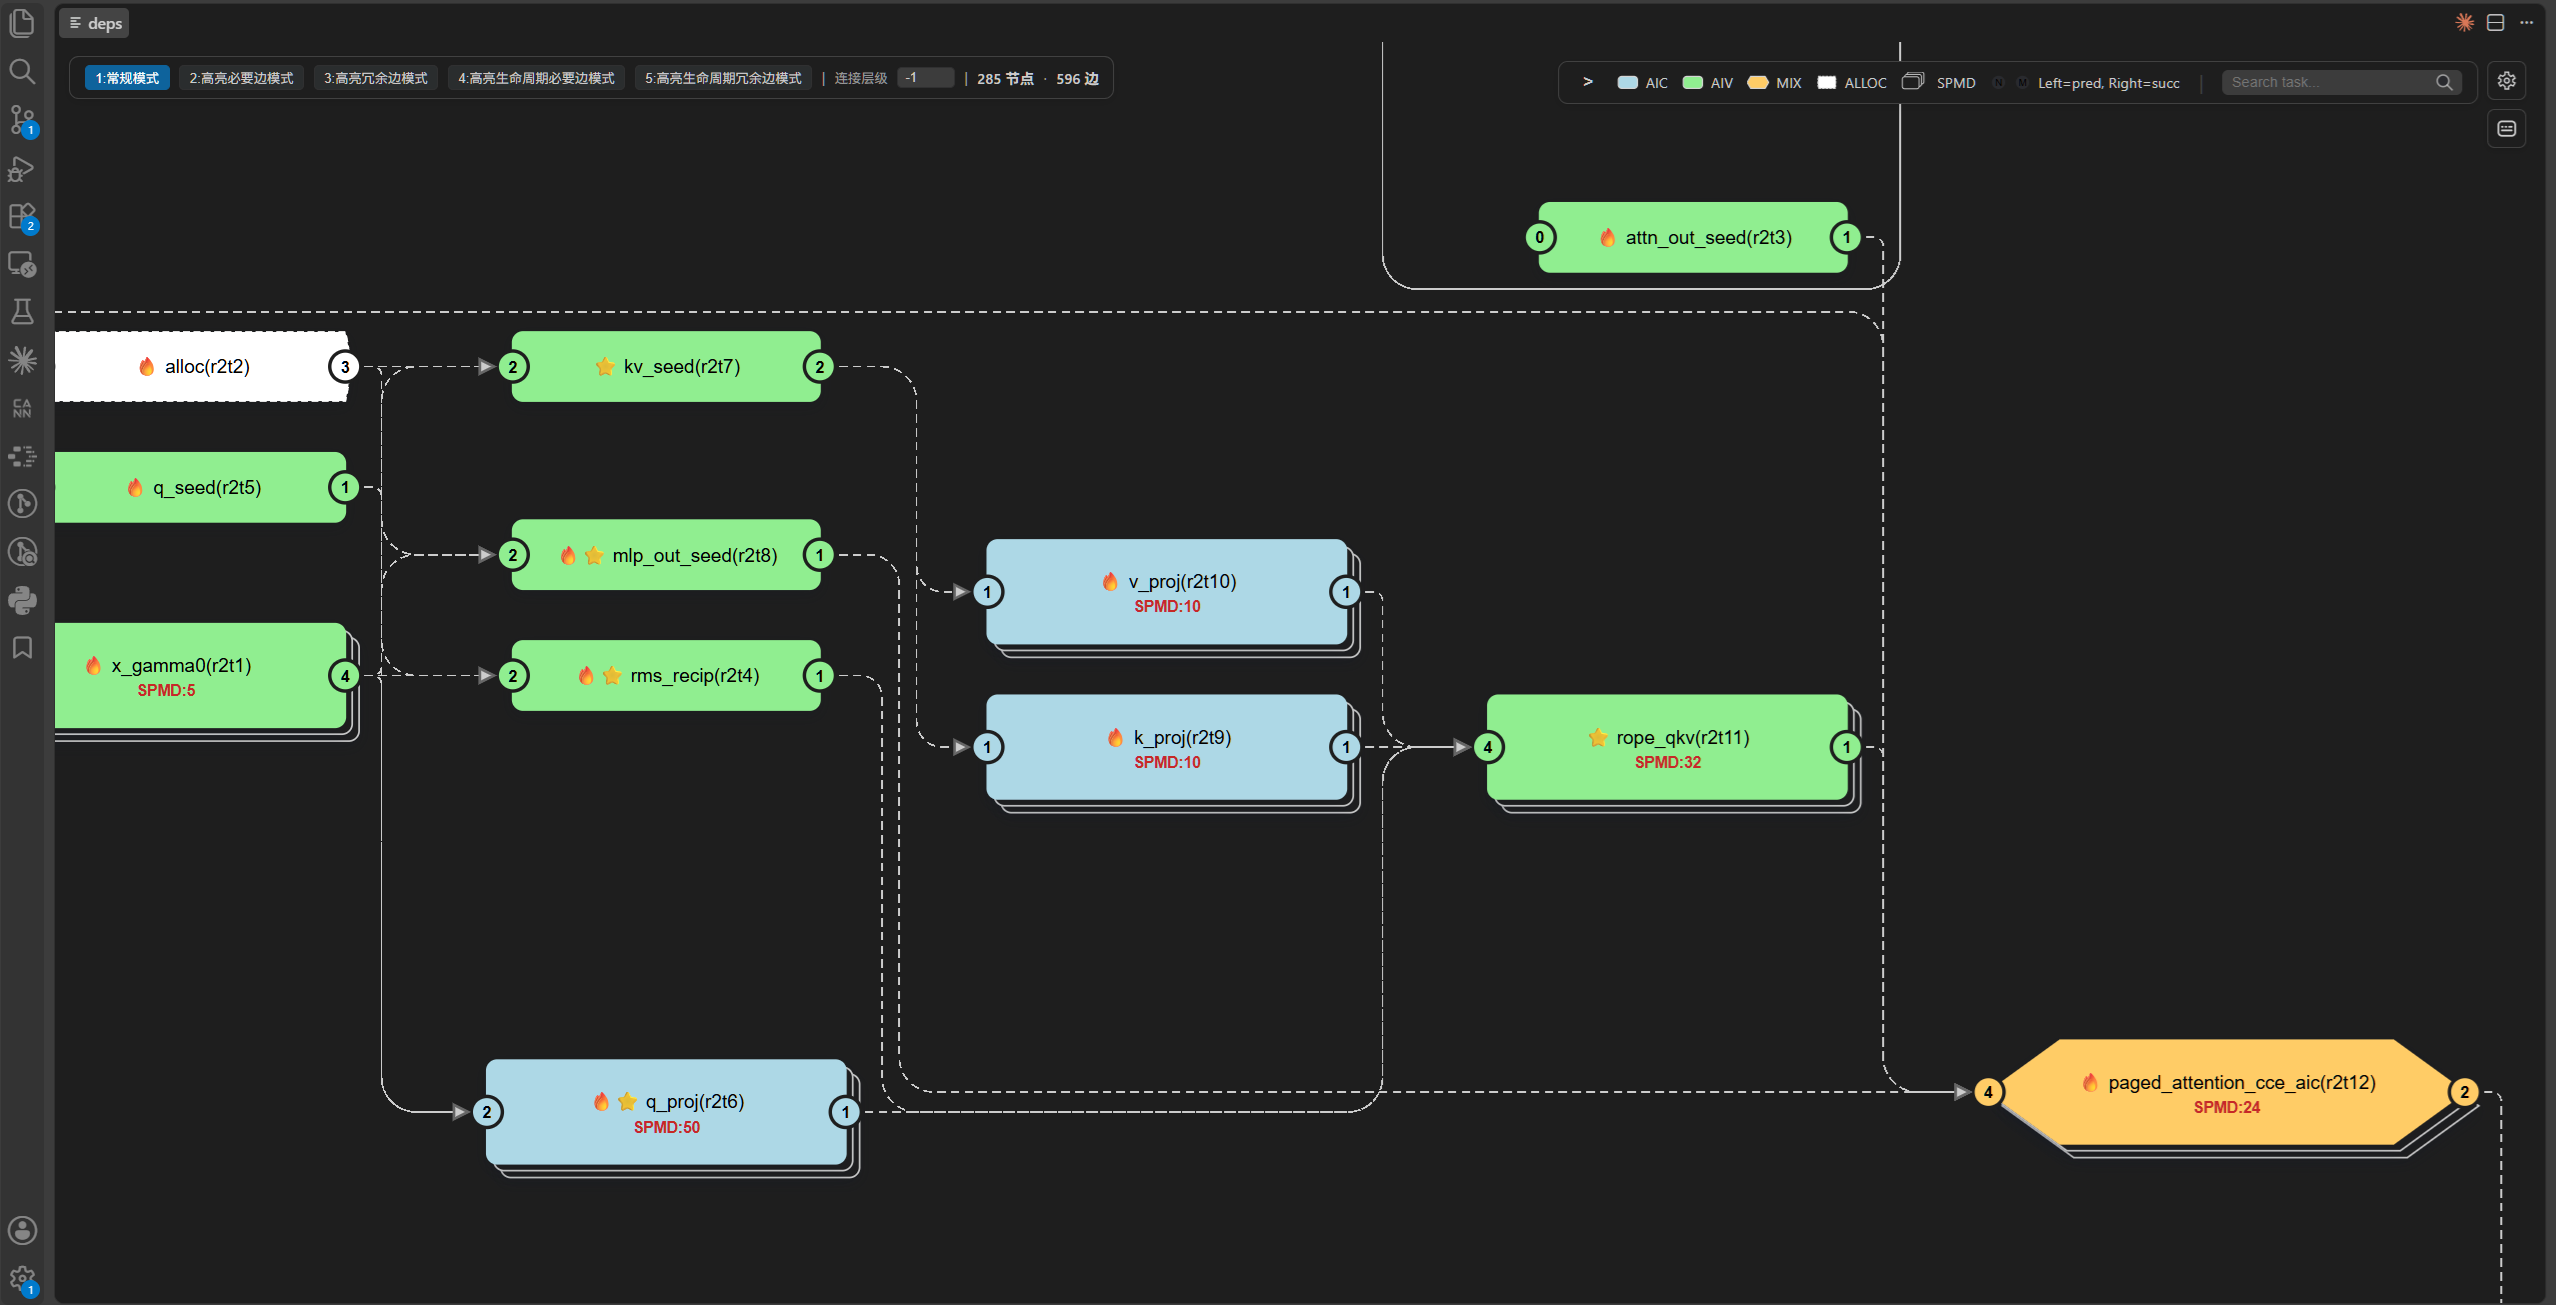The image size is (2556, 1305).
Task: Click the predecessor port 0 on attn_out_seed(r2t3)
Action: click(x=1540, y=238)
